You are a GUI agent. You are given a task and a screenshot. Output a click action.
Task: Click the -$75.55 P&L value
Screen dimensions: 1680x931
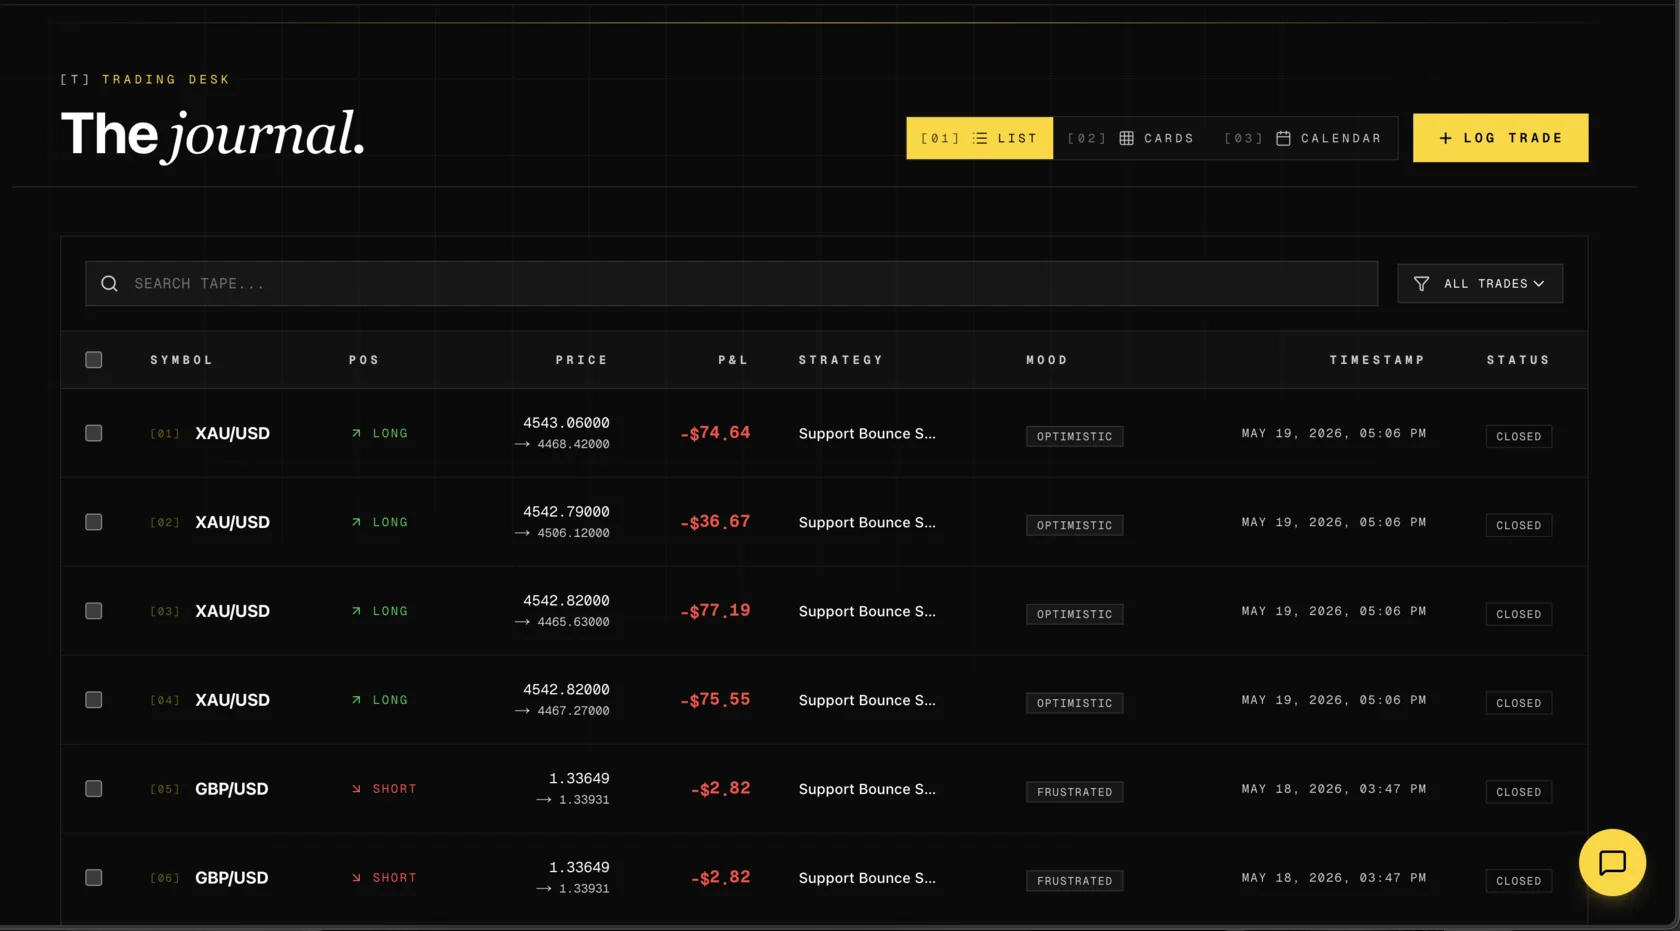coord(715,700)
